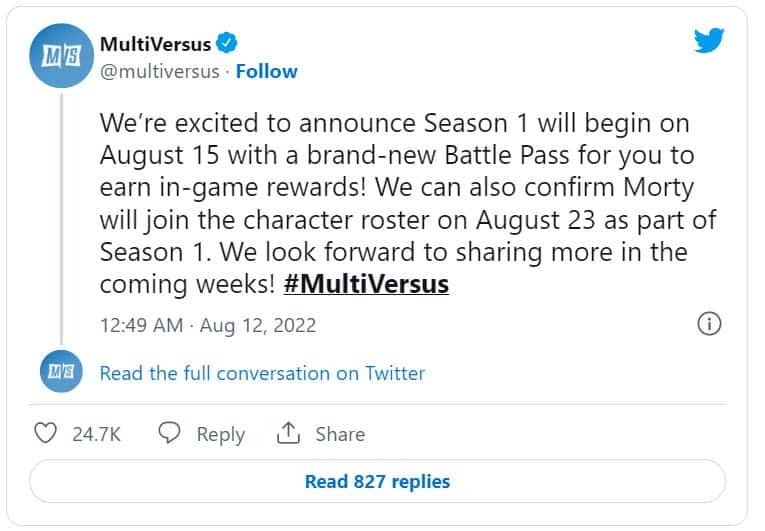Screen dimensions: 765x531
Task: Click small MultiVersus avatar beside conversation link
Action: coord(61,371)
